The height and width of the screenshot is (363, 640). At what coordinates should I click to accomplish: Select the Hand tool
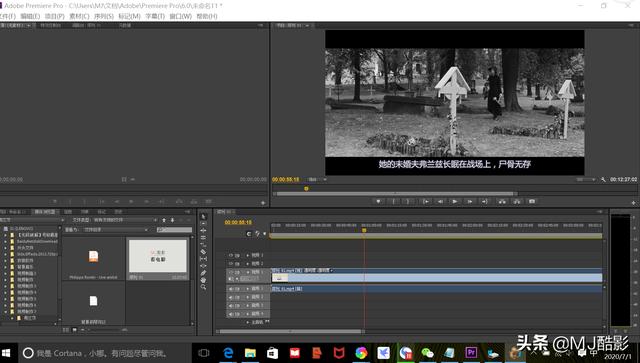[203, 280]
